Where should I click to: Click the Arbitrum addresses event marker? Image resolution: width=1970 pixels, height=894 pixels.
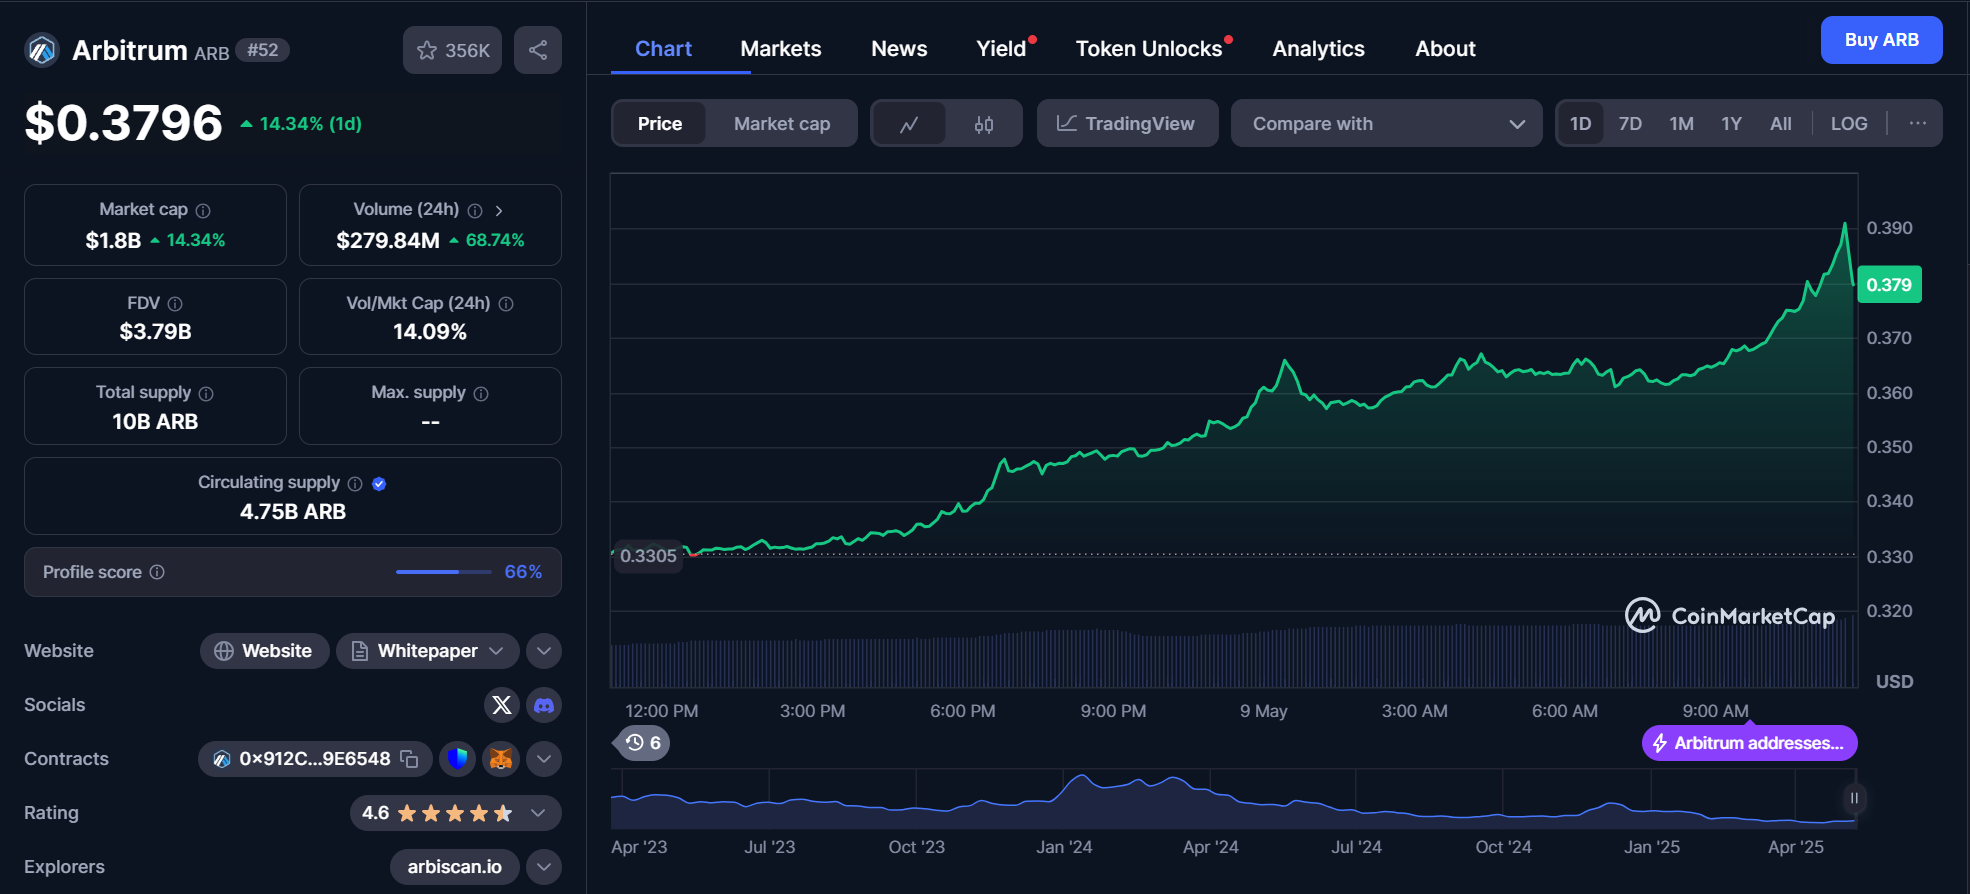coord(1749,743)
